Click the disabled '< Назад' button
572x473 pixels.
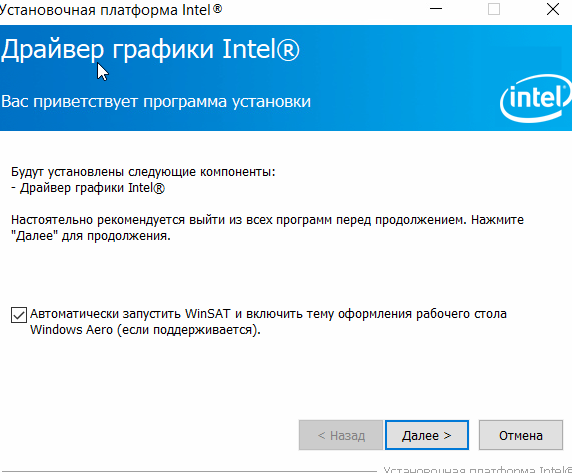point(341,435)
